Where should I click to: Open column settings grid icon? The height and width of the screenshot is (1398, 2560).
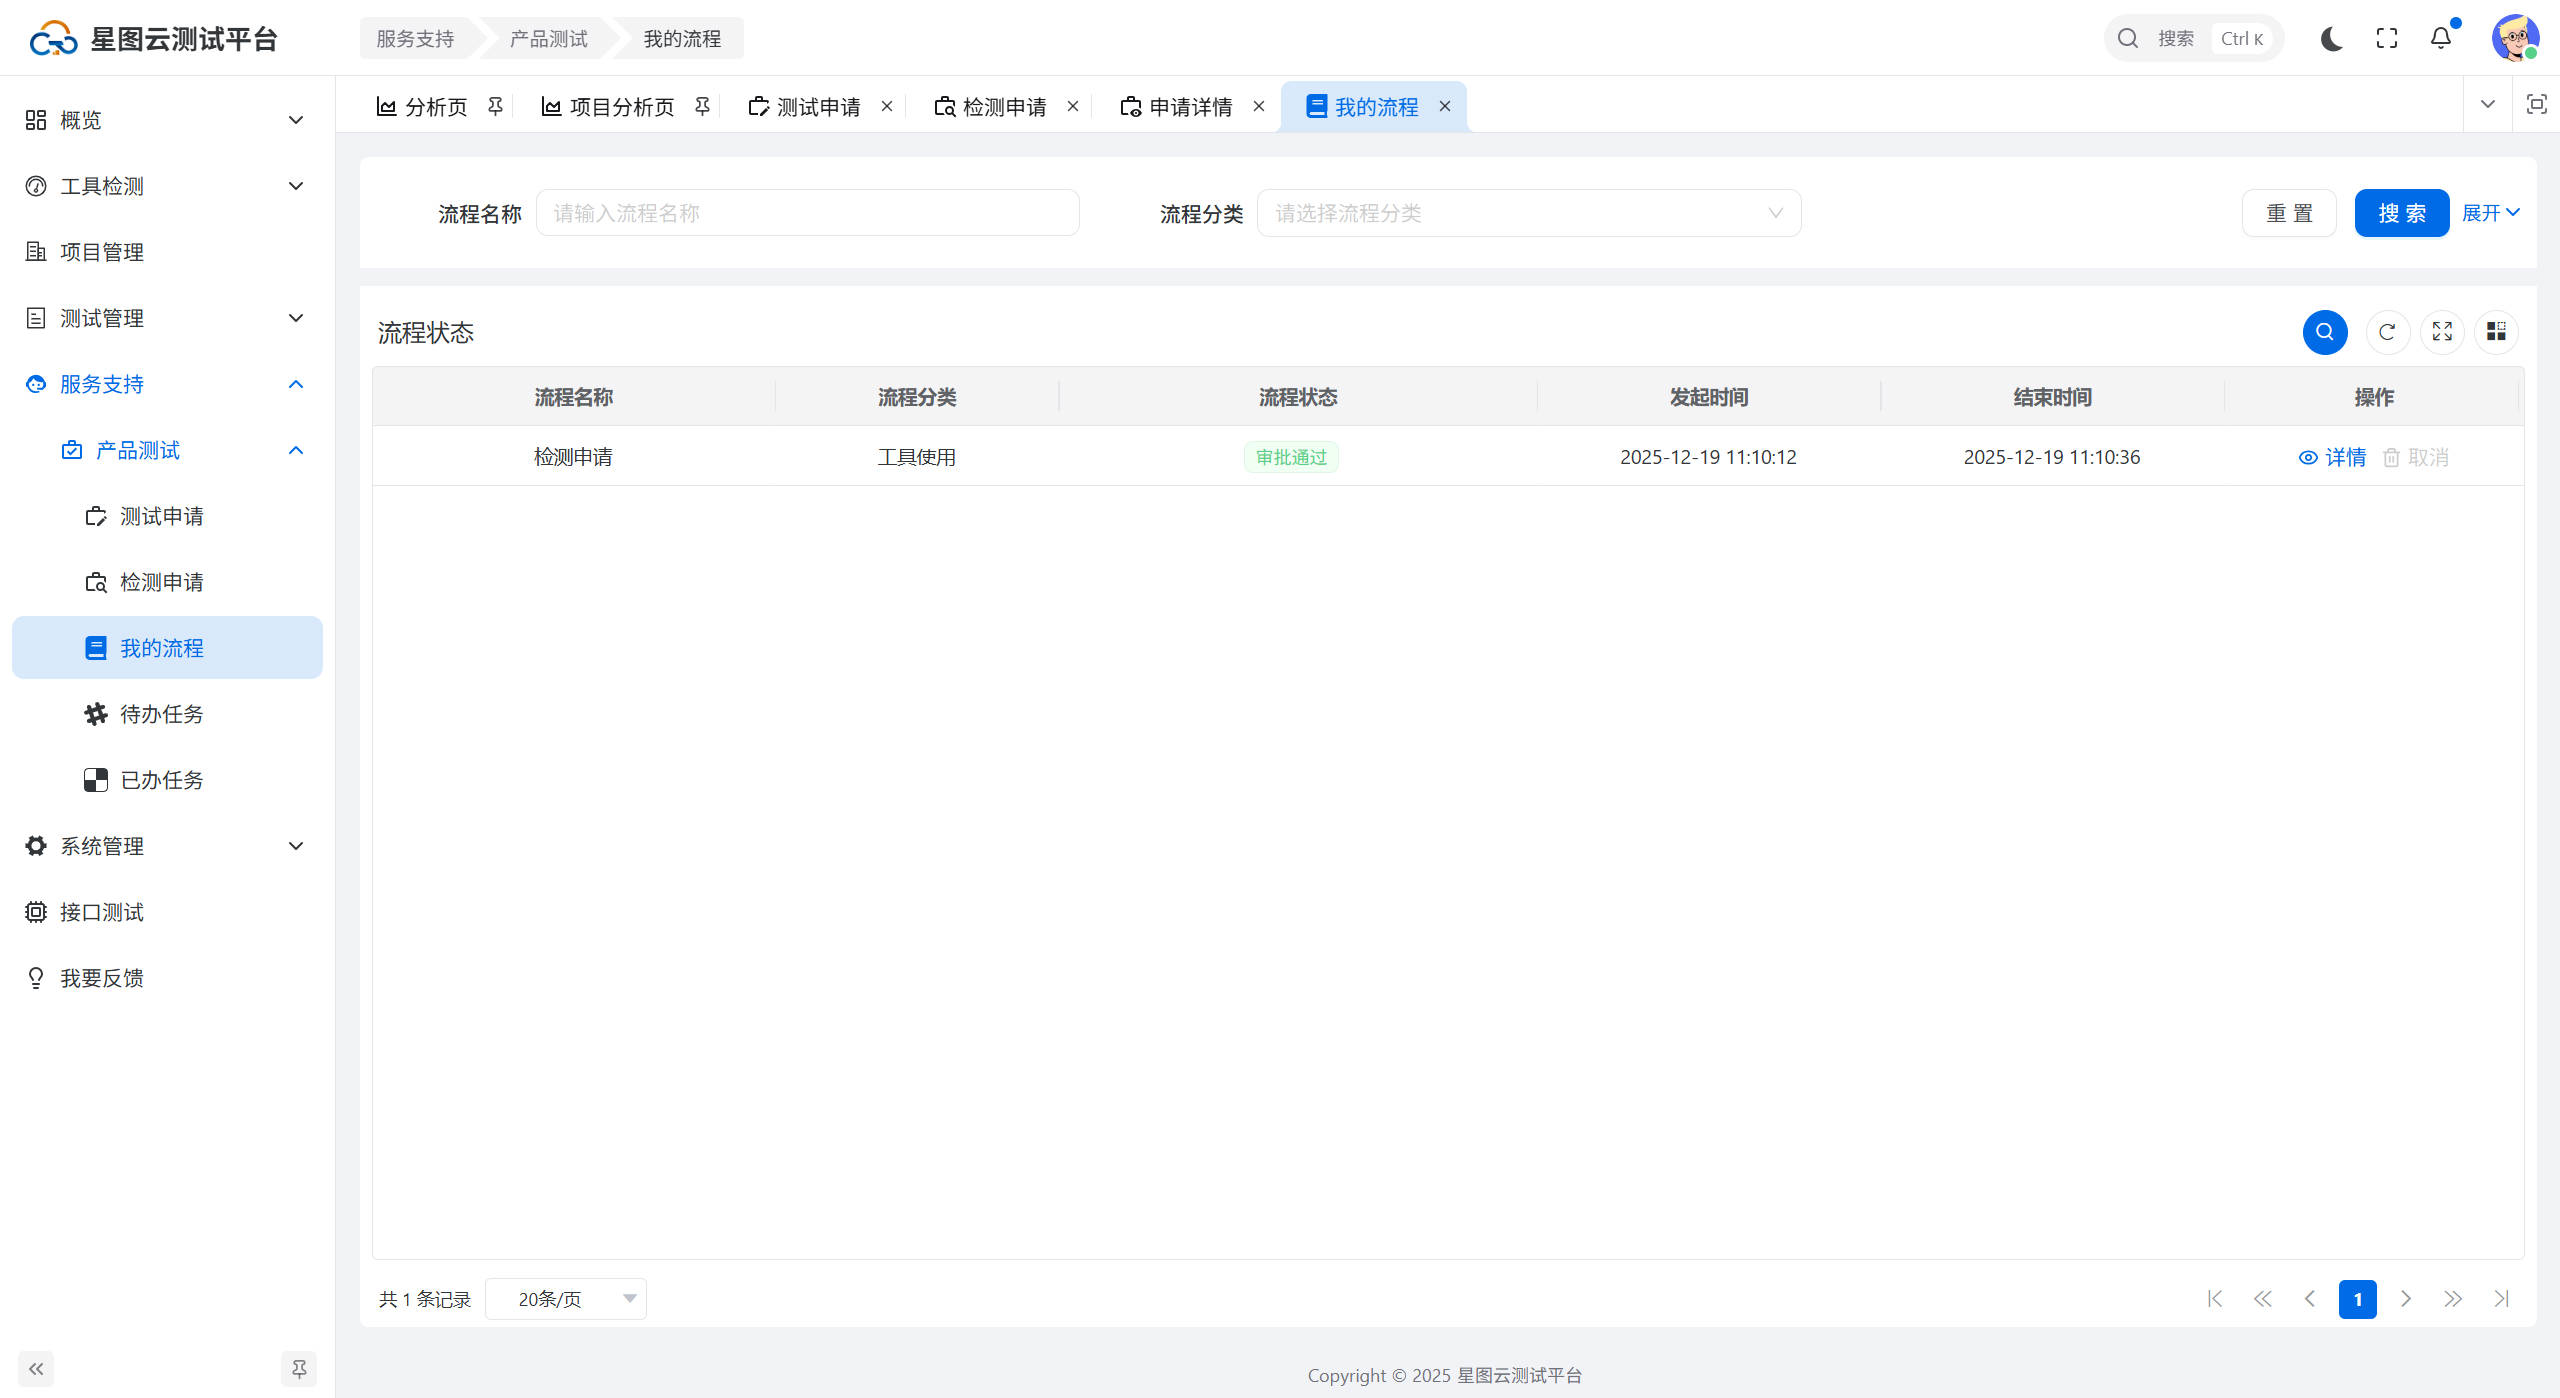tap(2496, 332)
